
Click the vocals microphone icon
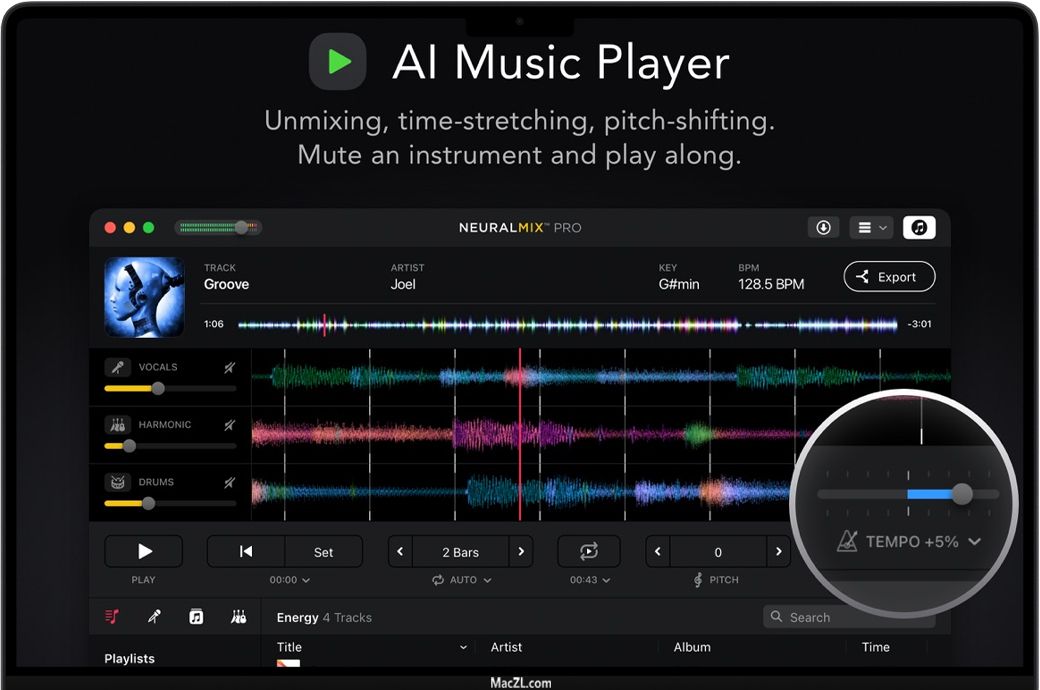pos(118,367)
